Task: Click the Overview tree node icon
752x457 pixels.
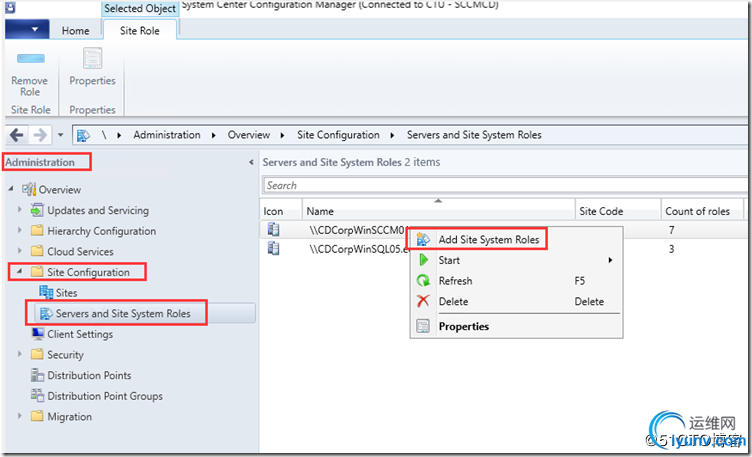Action: [29, 189]
